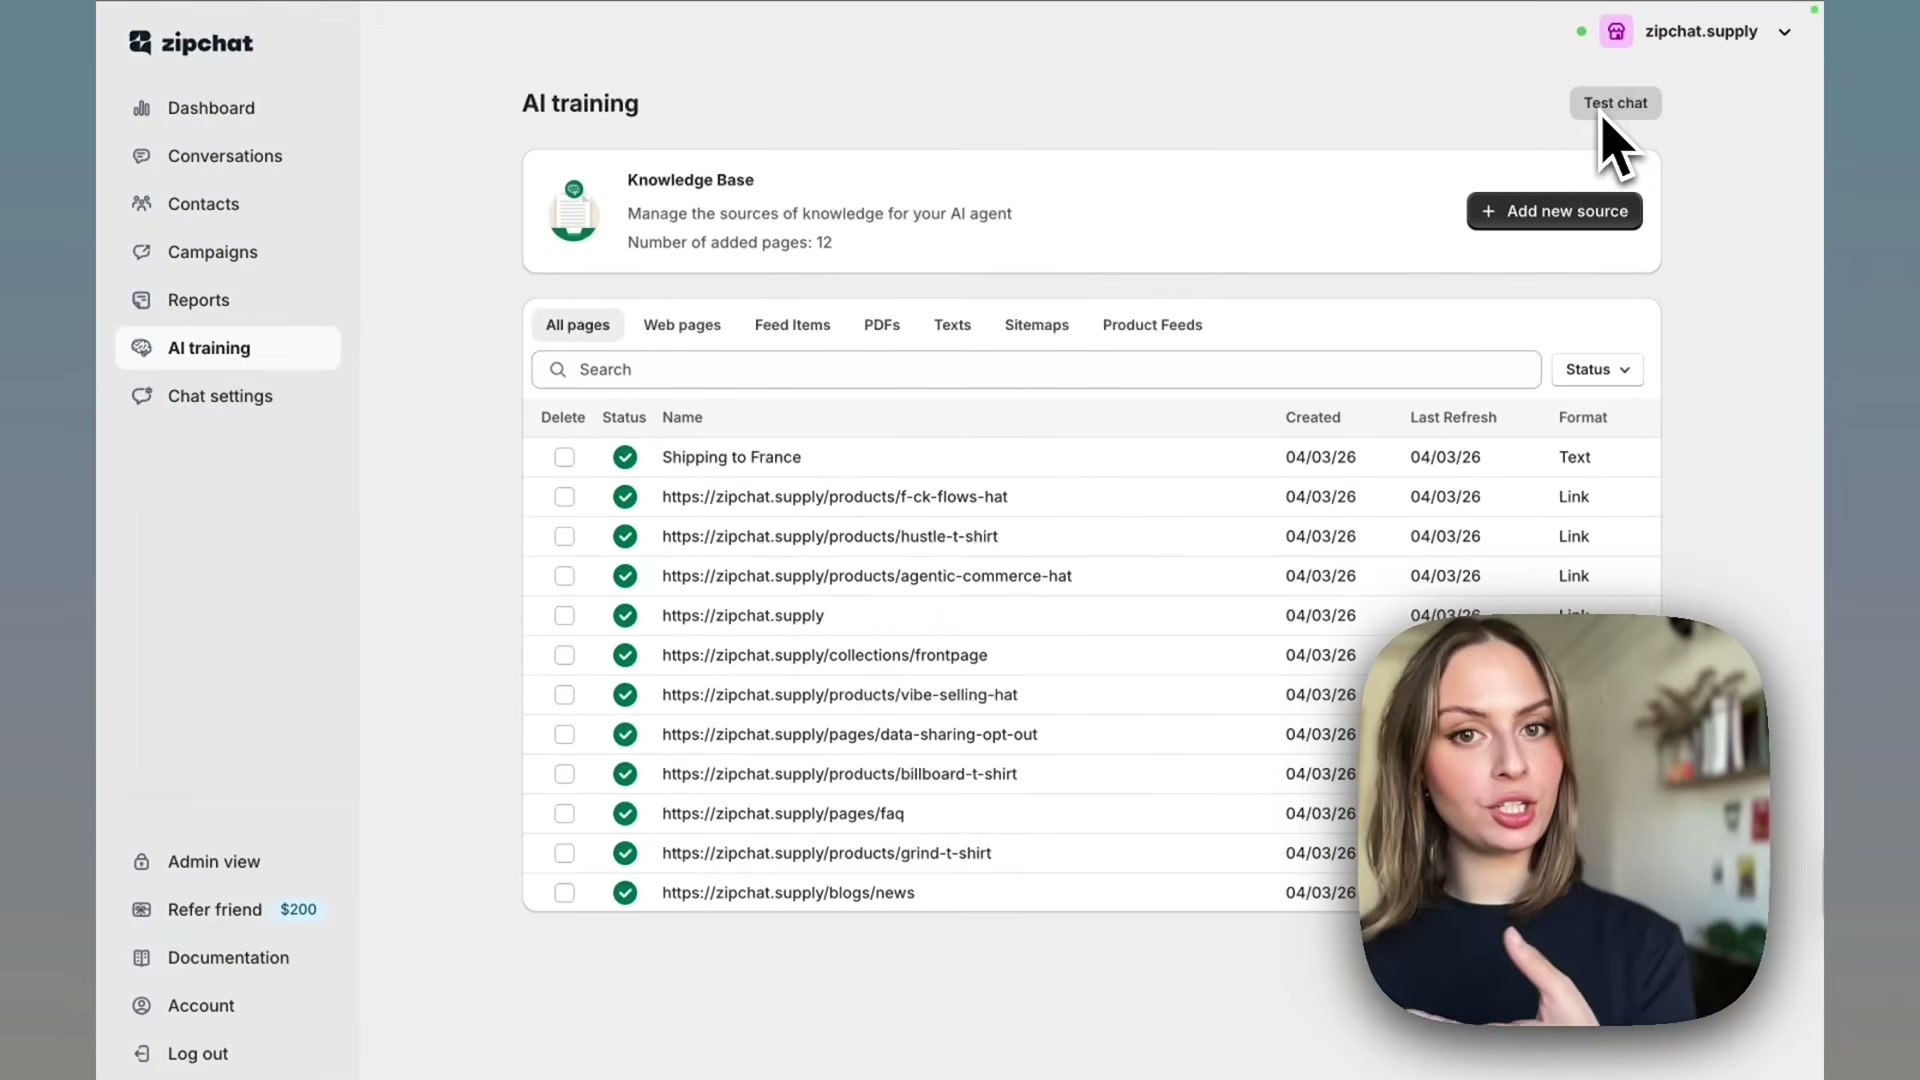The width and height of the screenshot is (1920, 1080).
Task: Click status check icon for hustle-t-shirt row
Action: tap(625, 537)
